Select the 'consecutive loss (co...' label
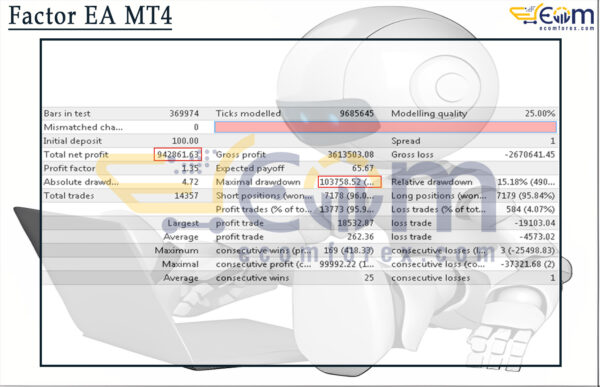 pos(438,264)
